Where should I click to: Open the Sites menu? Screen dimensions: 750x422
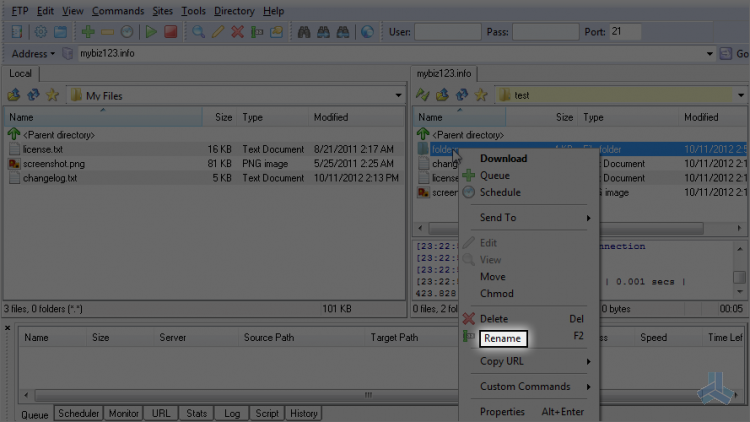162,11
